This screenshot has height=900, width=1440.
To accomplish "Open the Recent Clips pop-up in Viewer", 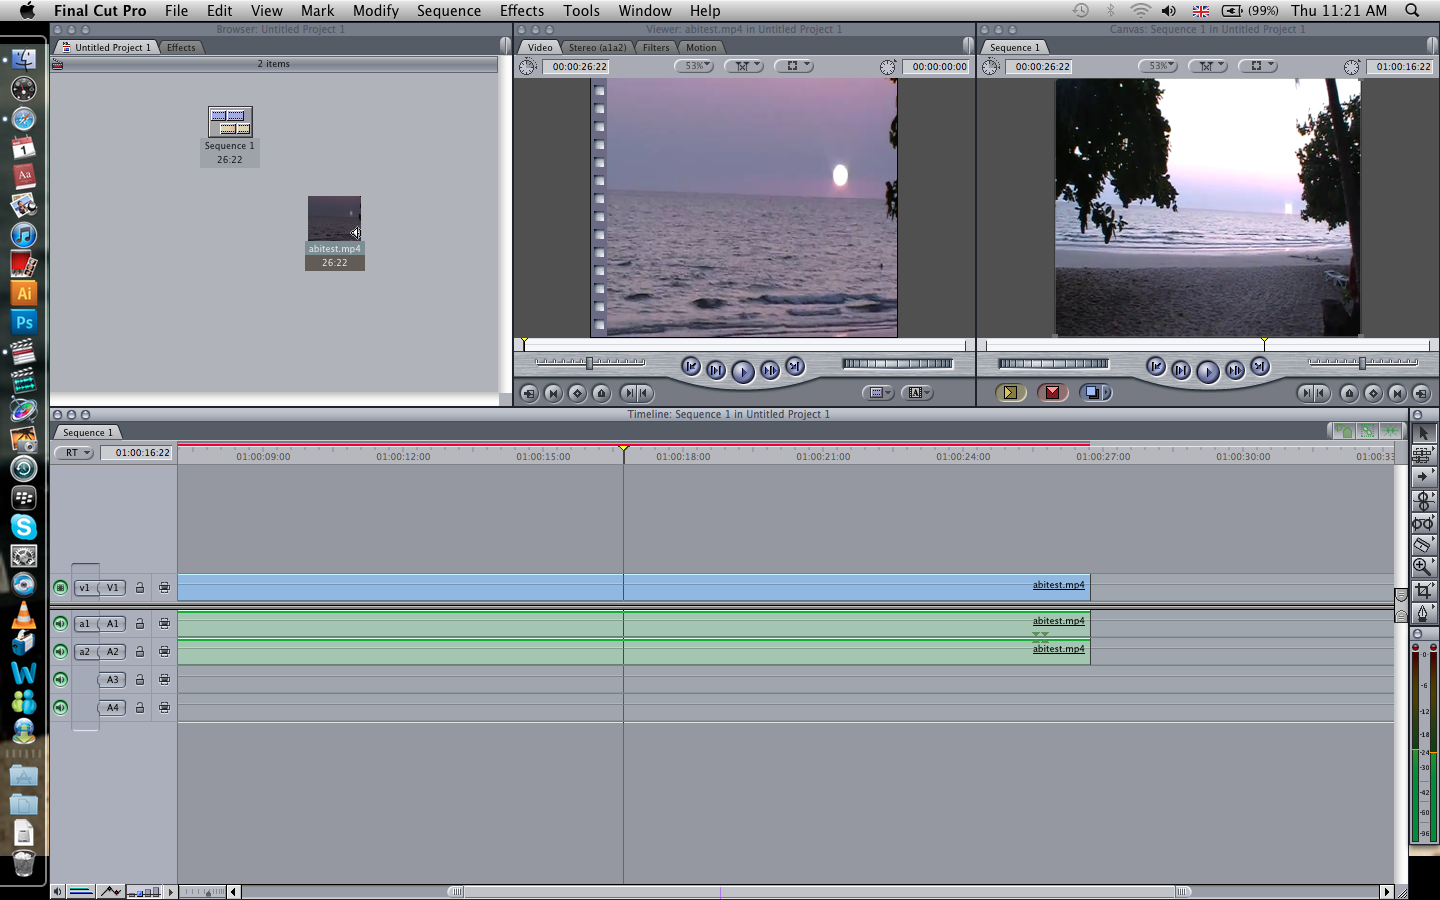I will click(x=878, y=393).
